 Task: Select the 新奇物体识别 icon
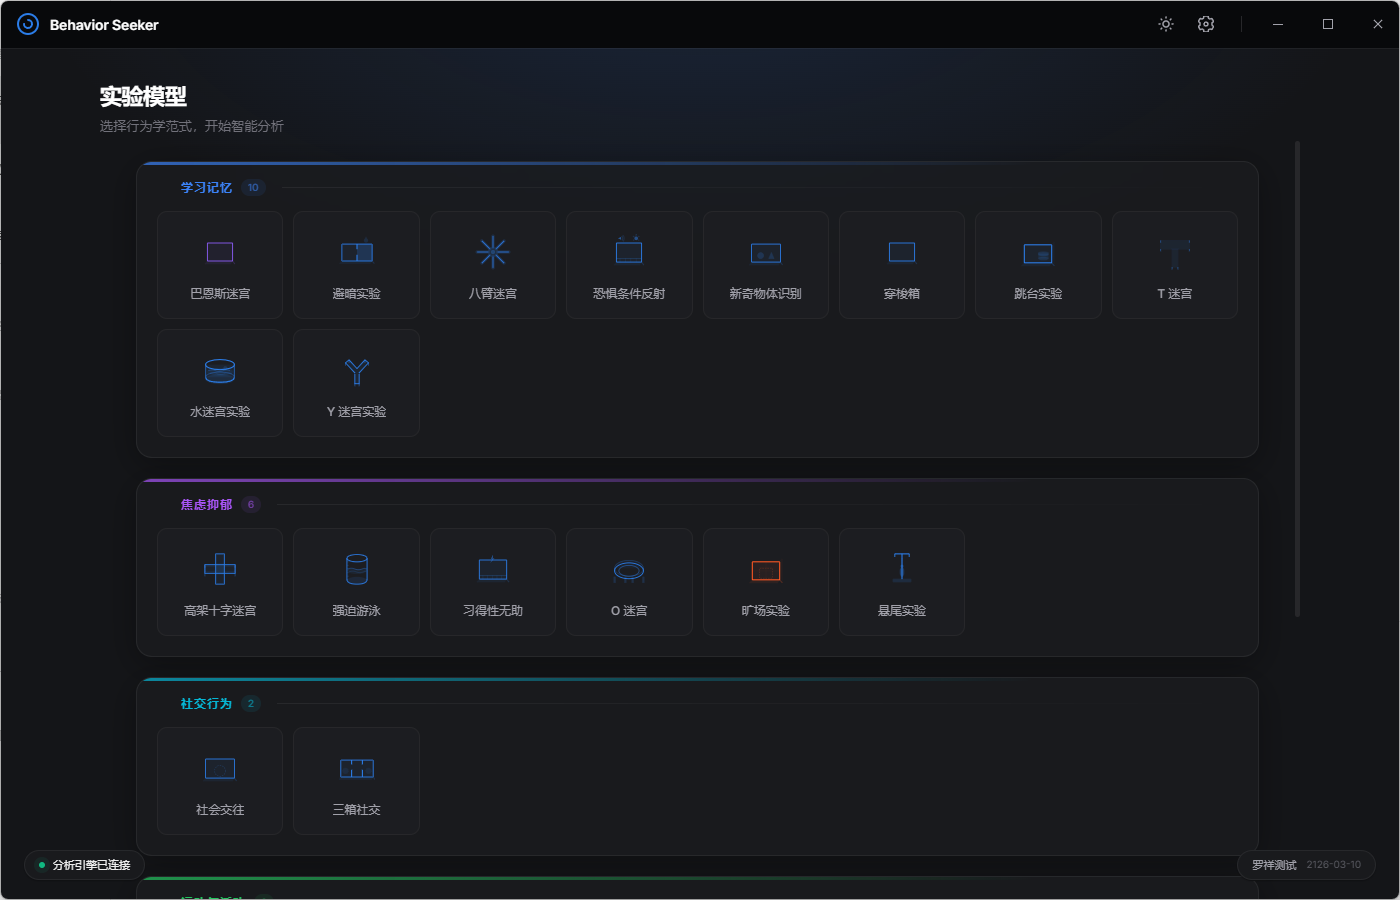pos(766,253)
